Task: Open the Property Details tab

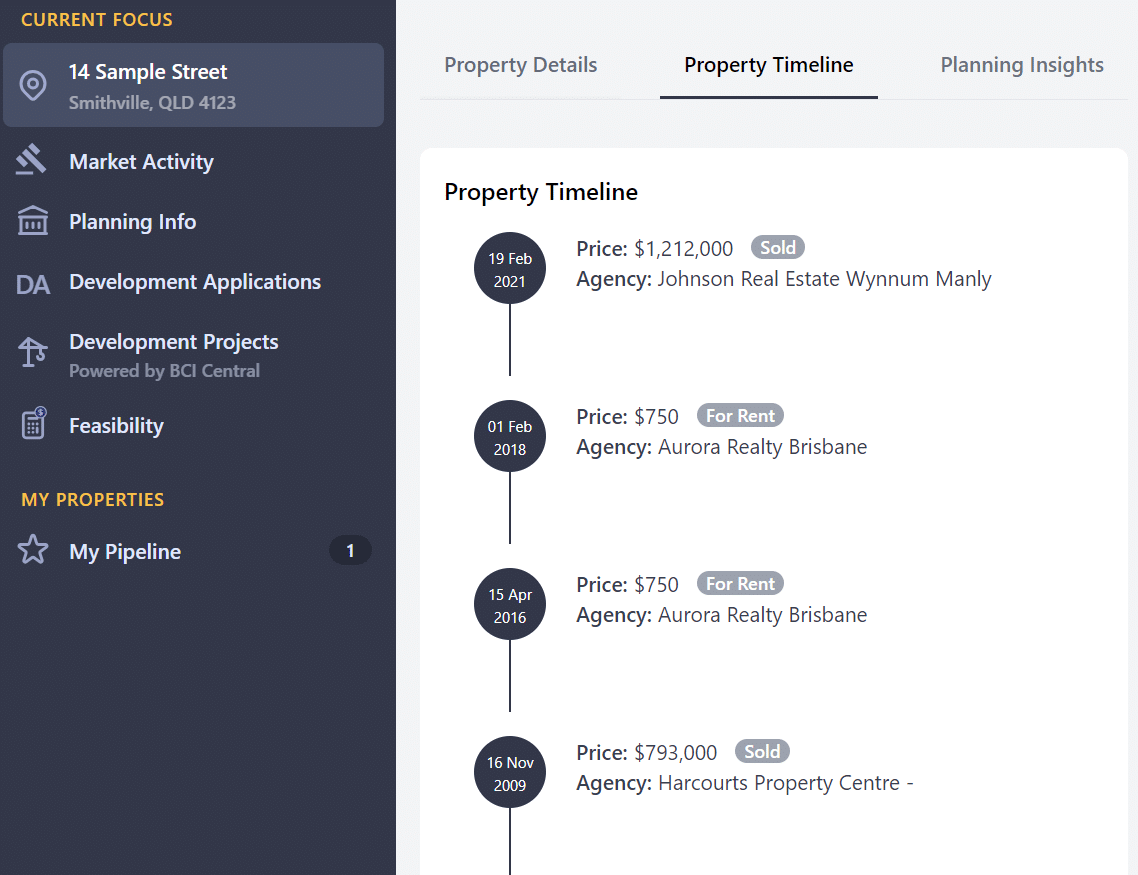Action: pos(520,65)
